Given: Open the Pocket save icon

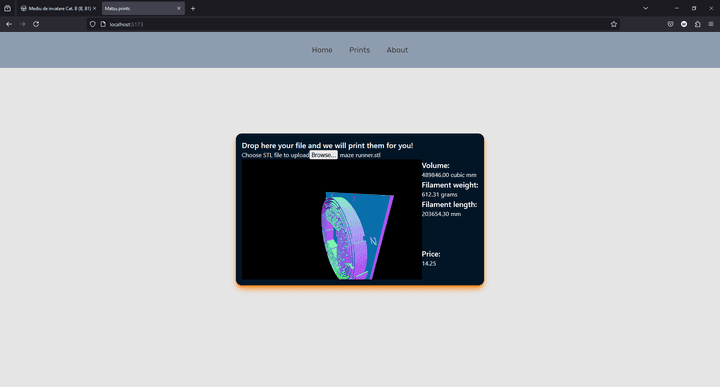Looking at the screenshot, I should (x=670, y=24).
